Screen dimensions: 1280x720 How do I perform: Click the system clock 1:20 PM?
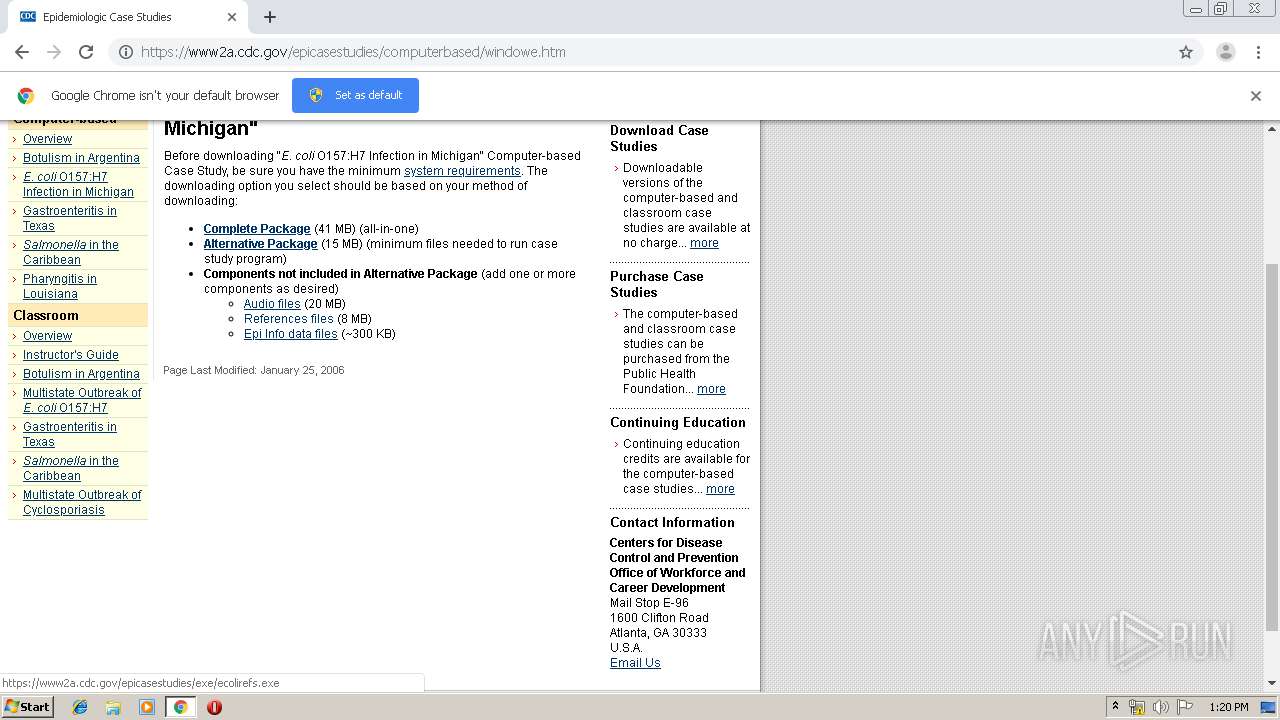point(1228,707)
